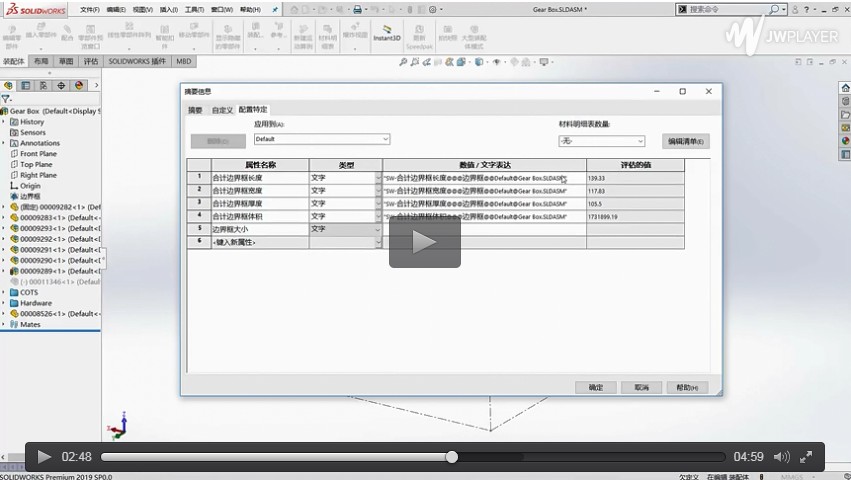Open the PropertyManager tab icon
The width and height of the screenshot is (851, 480).
click(27, 85)
